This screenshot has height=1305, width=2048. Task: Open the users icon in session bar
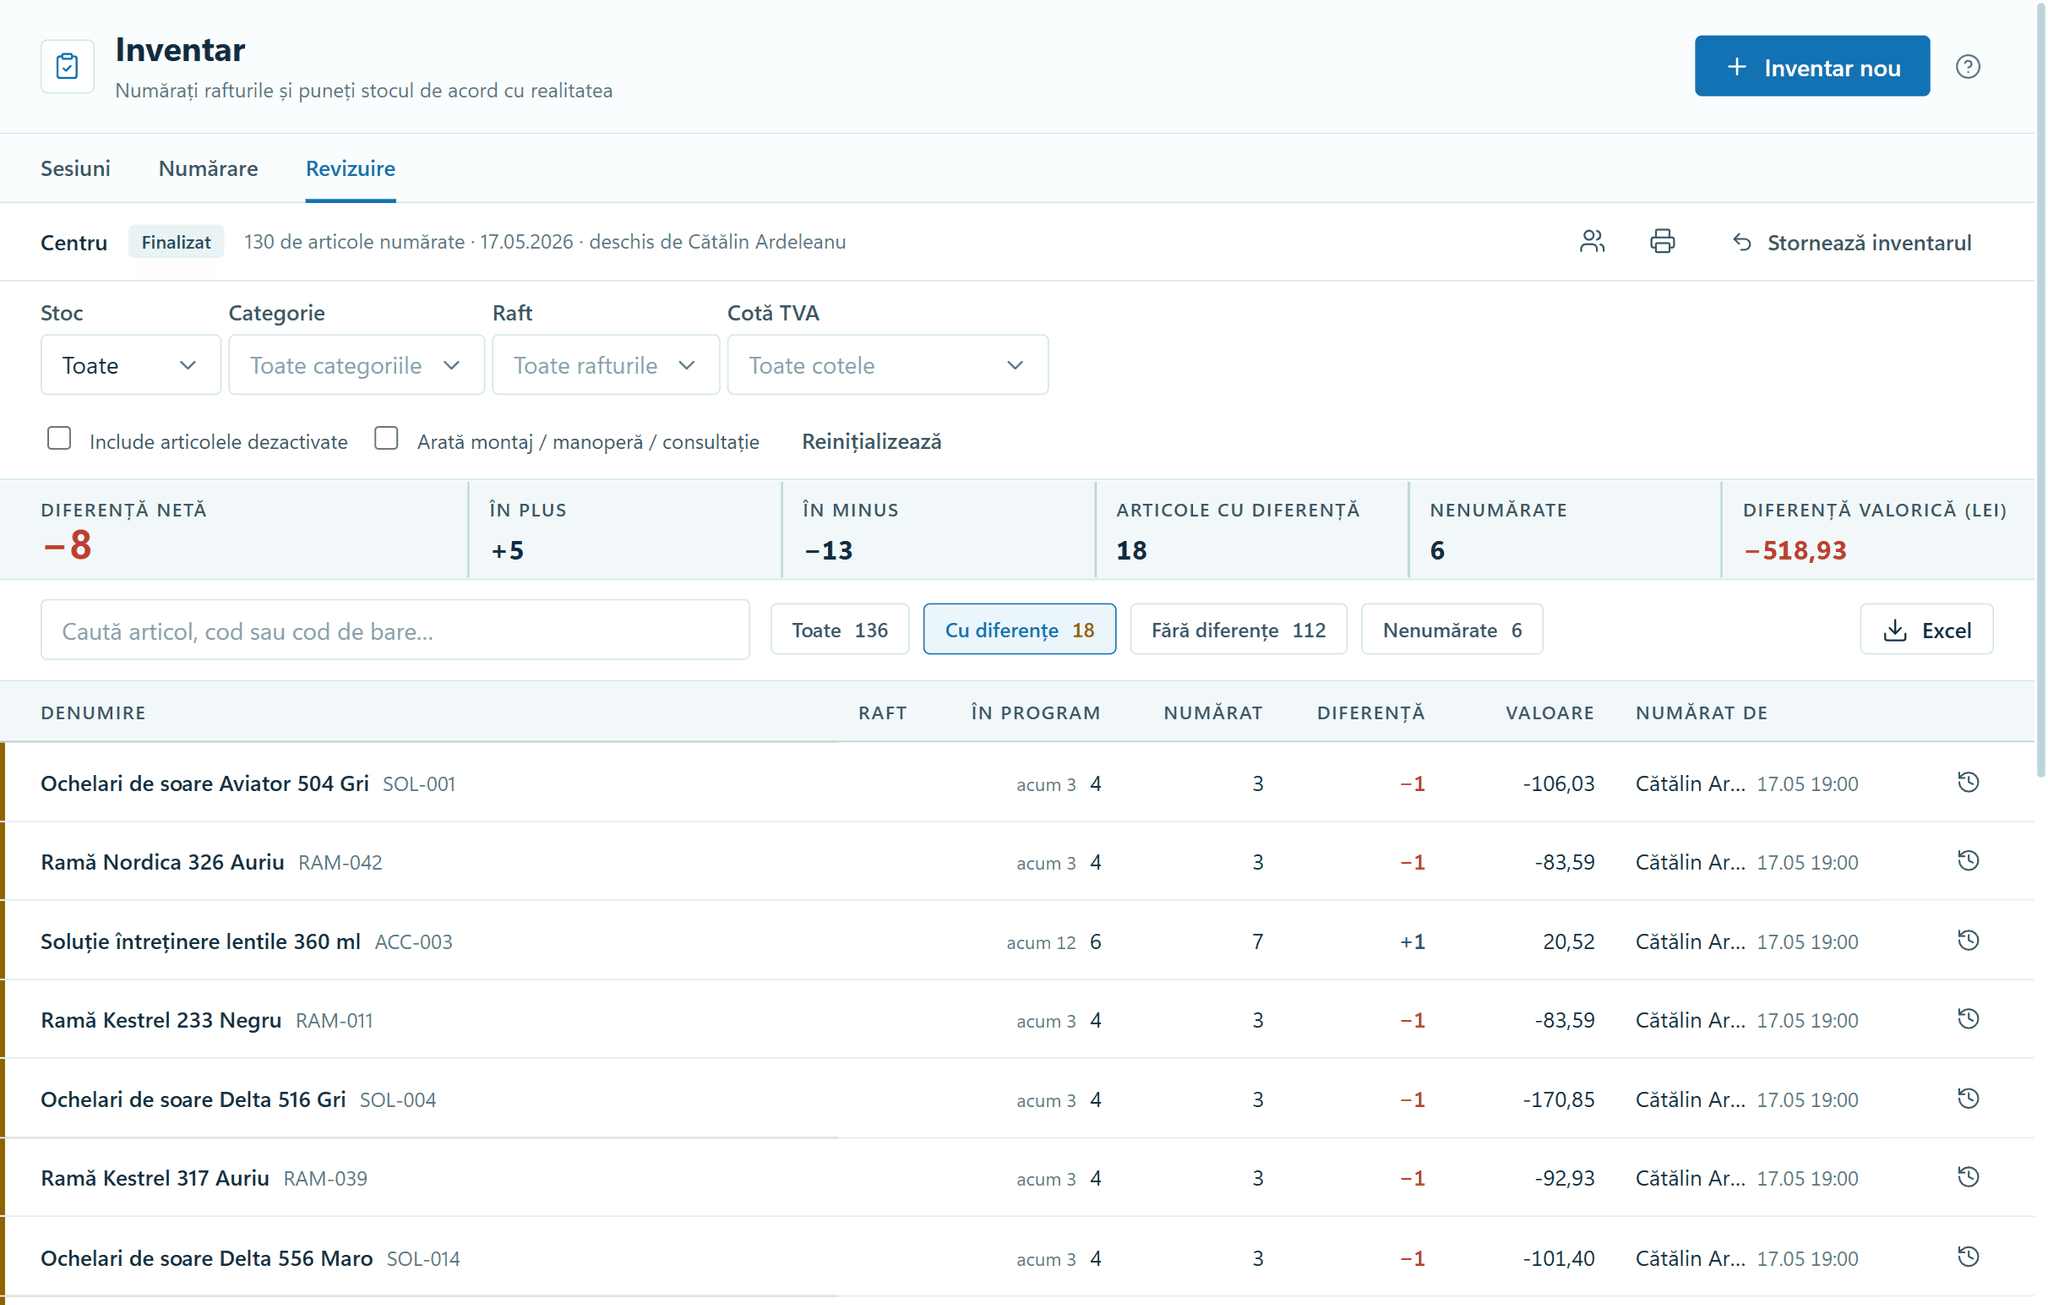[x=1592, y=241]
